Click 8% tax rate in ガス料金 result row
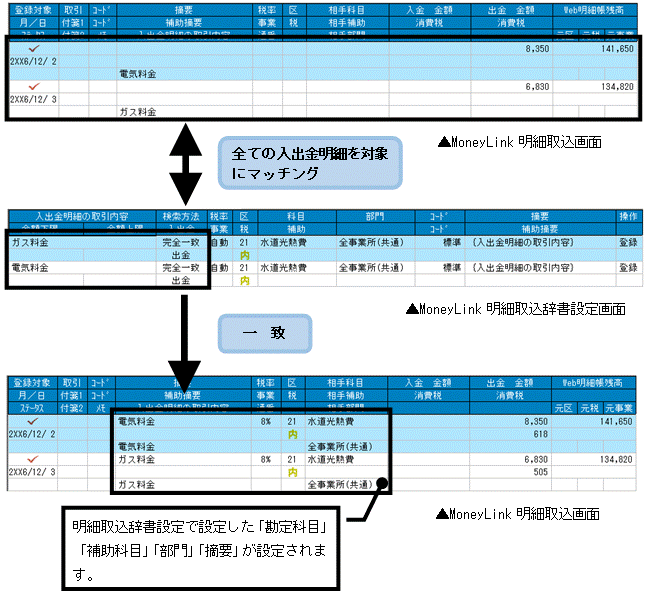This screenshot has height=595, width=657. click(266, 459)
